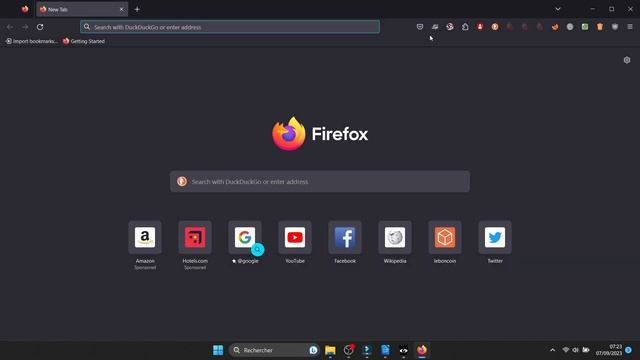Screen dimensions: 640x360
Task: Click the green square extension icon
Action: pos(585,27)
